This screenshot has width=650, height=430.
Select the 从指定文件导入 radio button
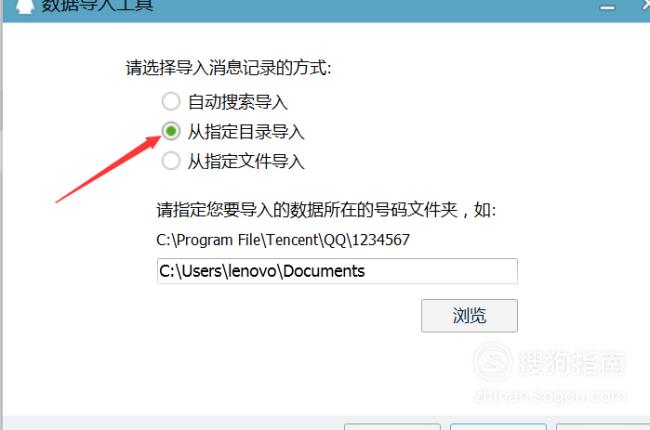(x=171, y=160)
